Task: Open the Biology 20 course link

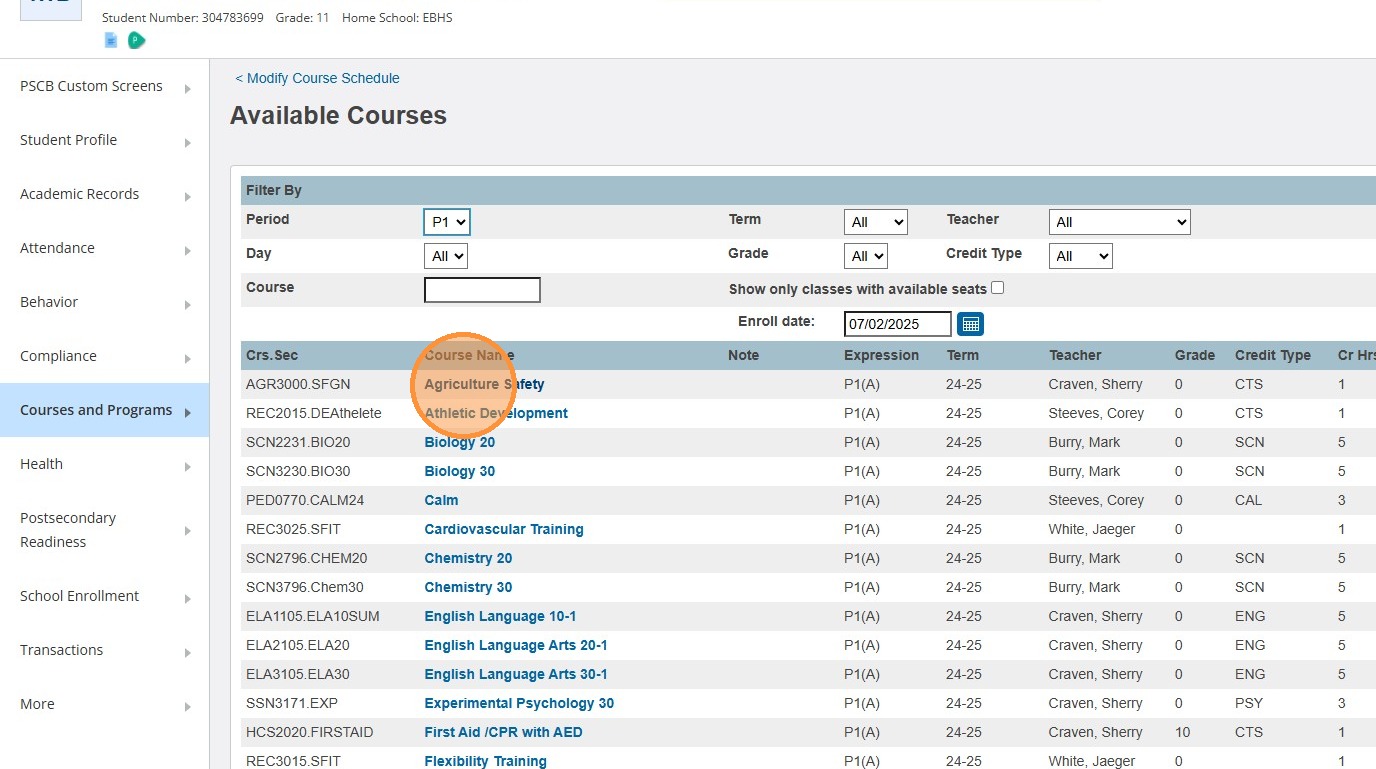Action: click(x=460, y=442)
